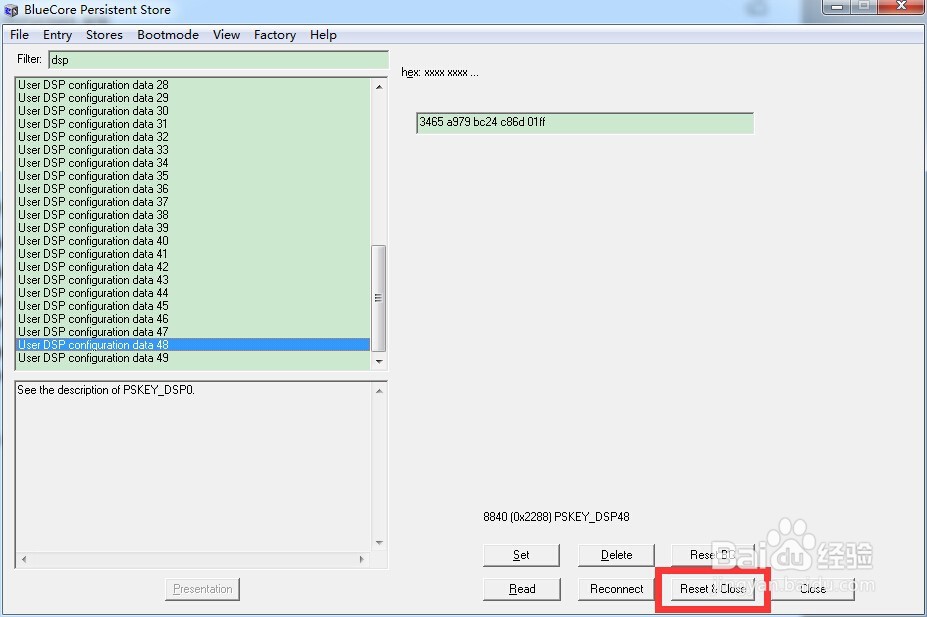
Task: Select User DSP configuration data 33
Action: point(193,150)
